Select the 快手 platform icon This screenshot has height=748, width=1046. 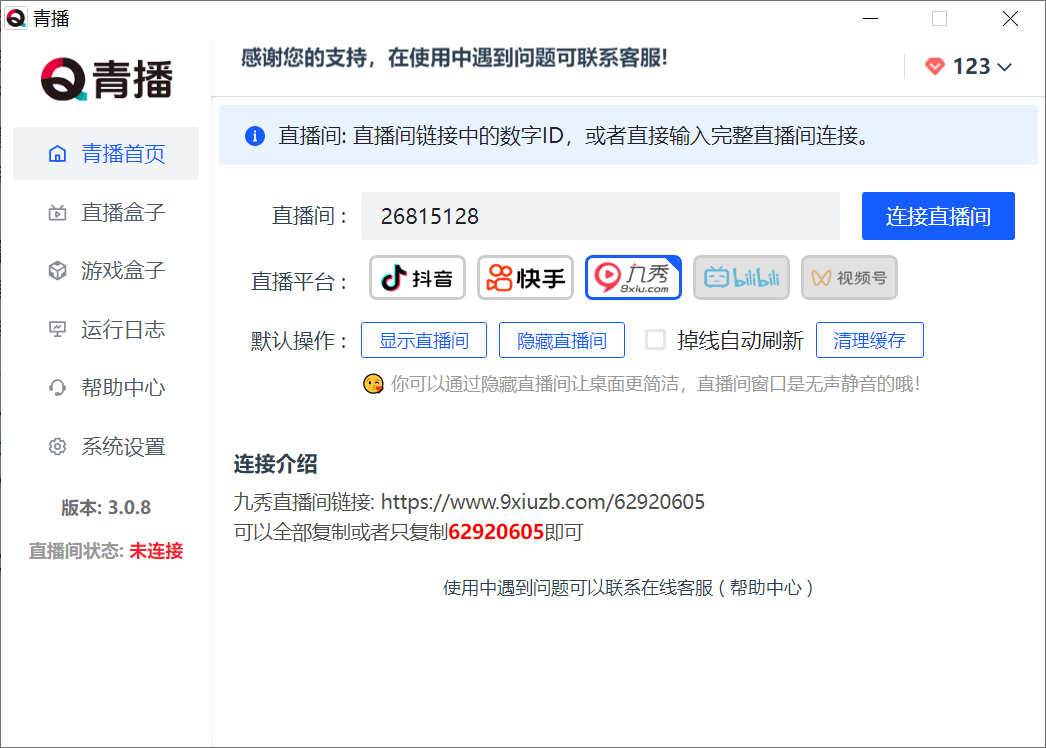pos(525,278)
